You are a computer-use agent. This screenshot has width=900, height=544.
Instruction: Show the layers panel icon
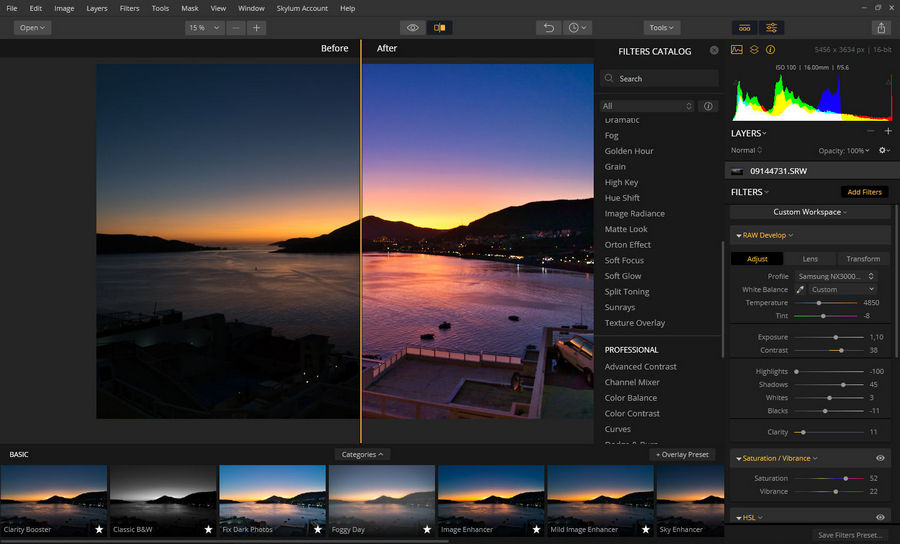click(754, 50)
